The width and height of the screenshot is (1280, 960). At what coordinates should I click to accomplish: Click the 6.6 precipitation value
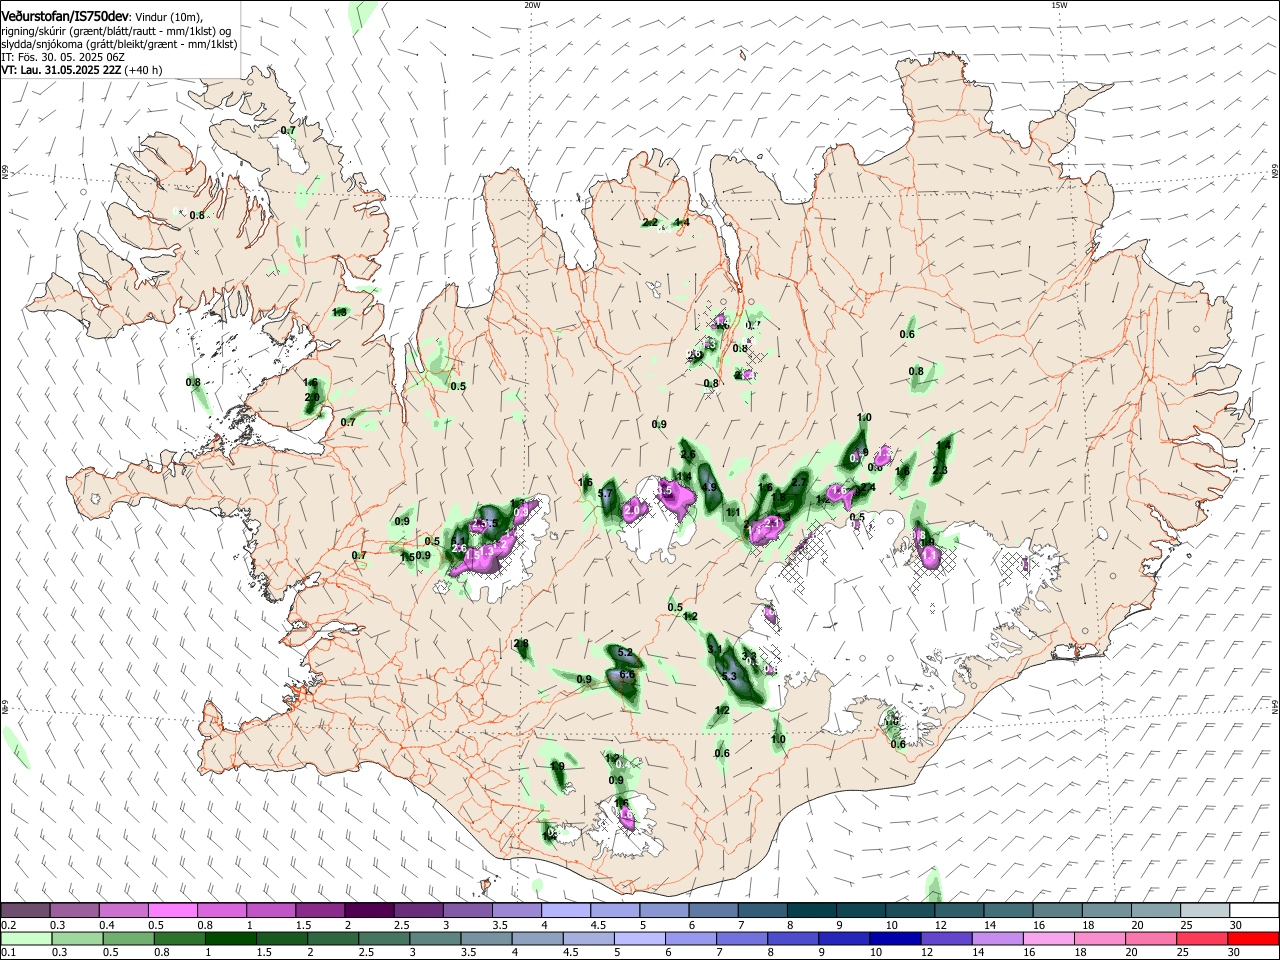(x=628, y=675)
